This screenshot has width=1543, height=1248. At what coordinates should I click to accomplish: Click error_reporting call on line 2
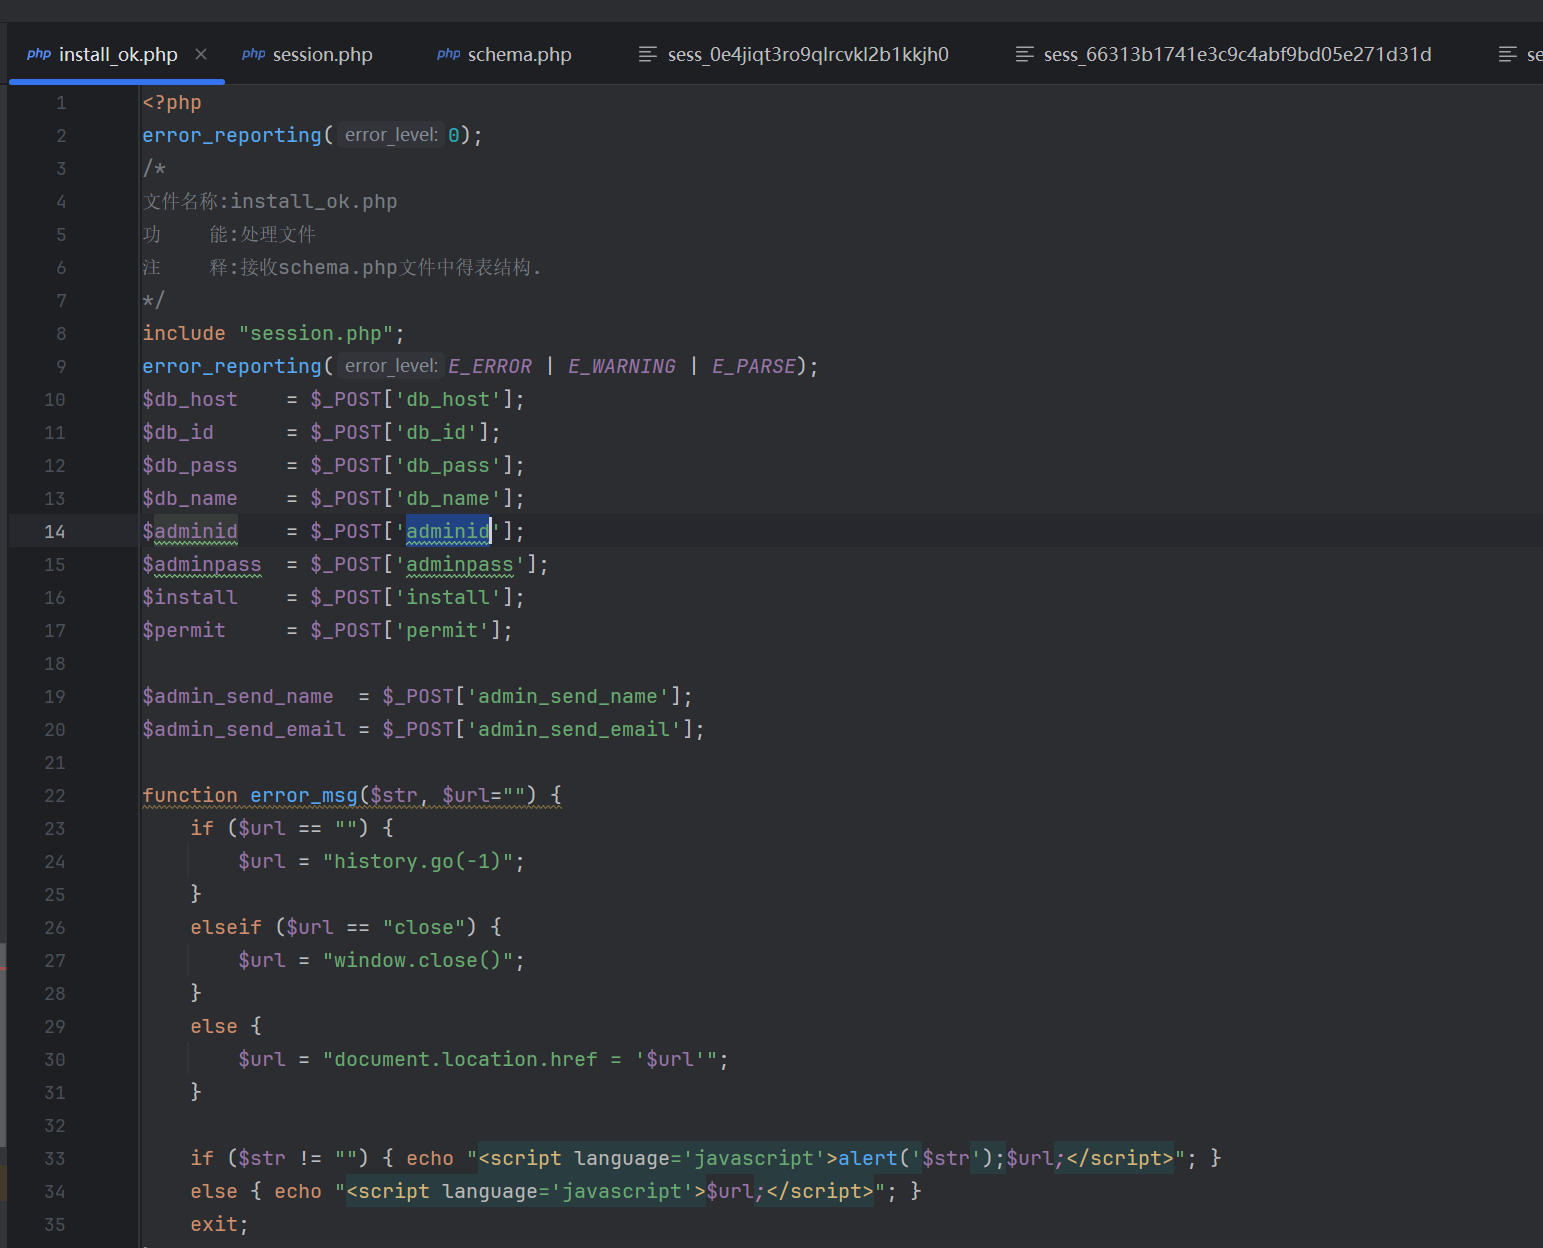(x=232, y=135)
